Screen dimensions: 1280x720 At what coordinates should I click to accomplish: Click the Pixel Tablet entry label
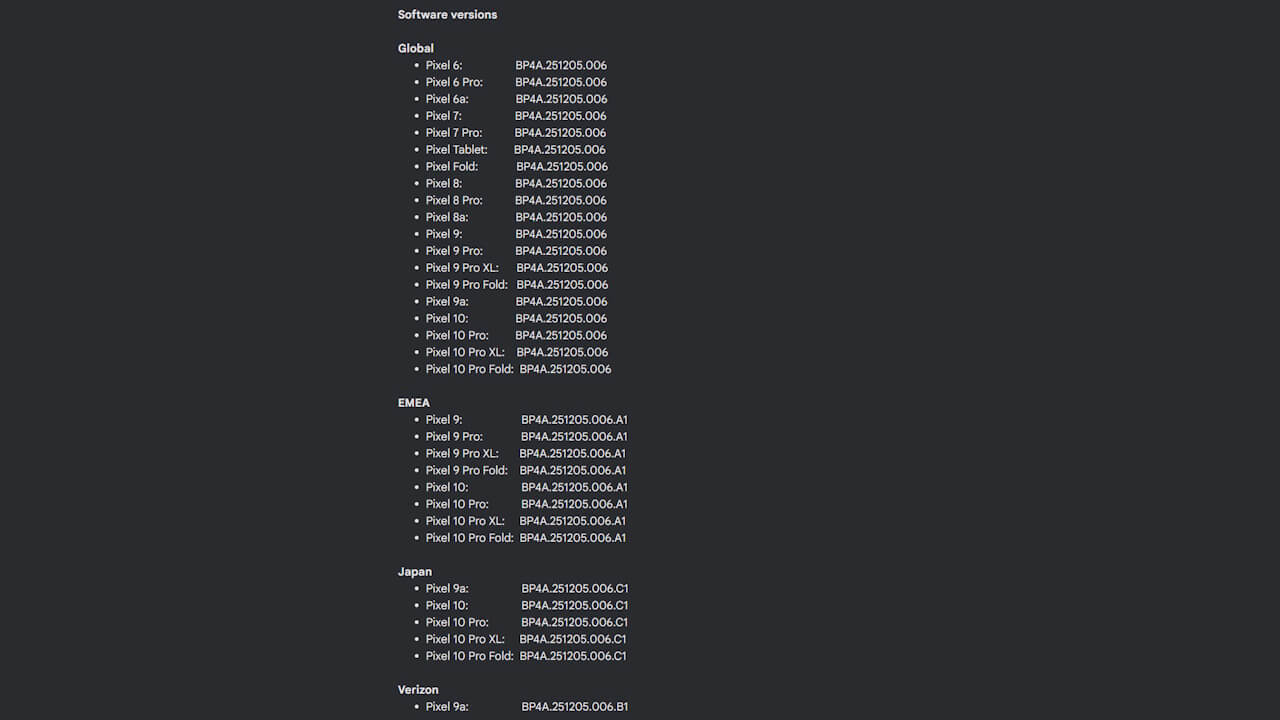[457, 150]
